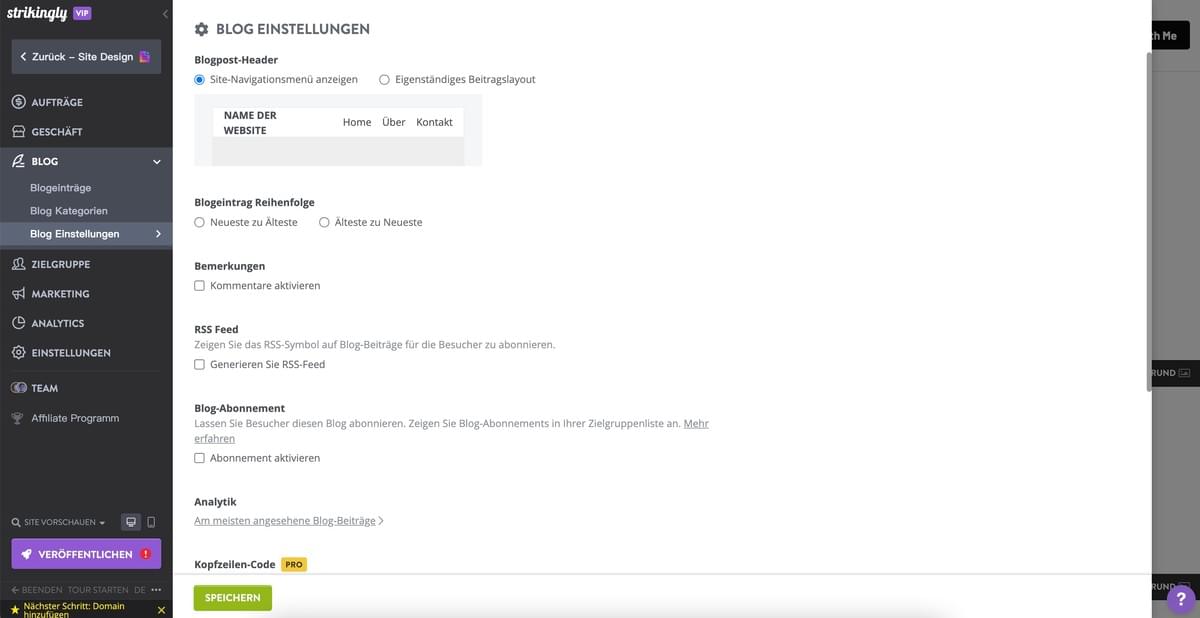
Task: Check Generieren Sie RSS-Feed
Action: [198, 362]
